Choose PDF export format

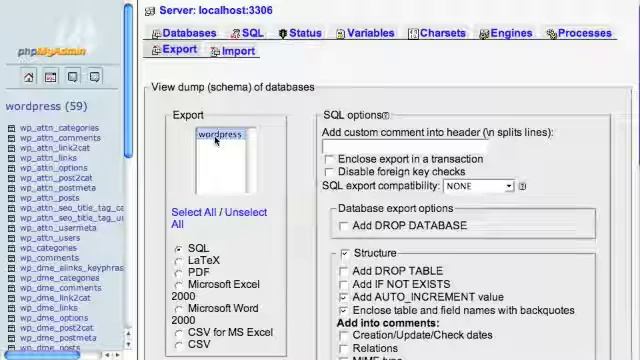[x=178, y=273]
